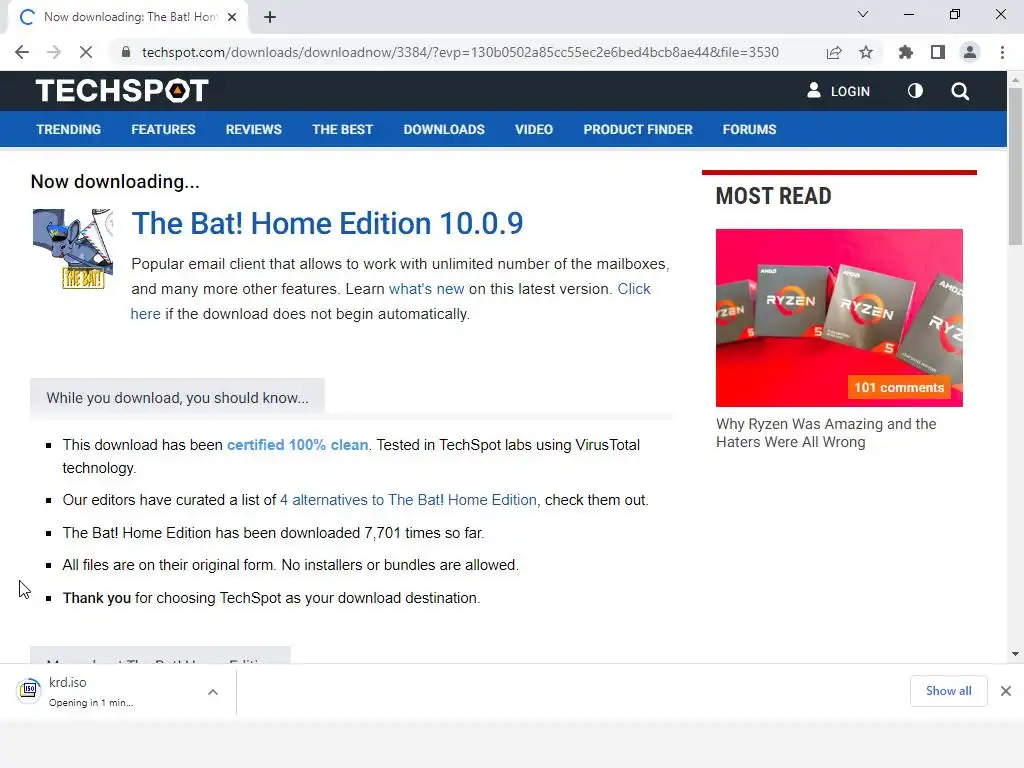Image resolution: width=1024 pixels, height=768 pixels.
Task: Expand krd.iso download options chevron
Action: click(213, 692)
